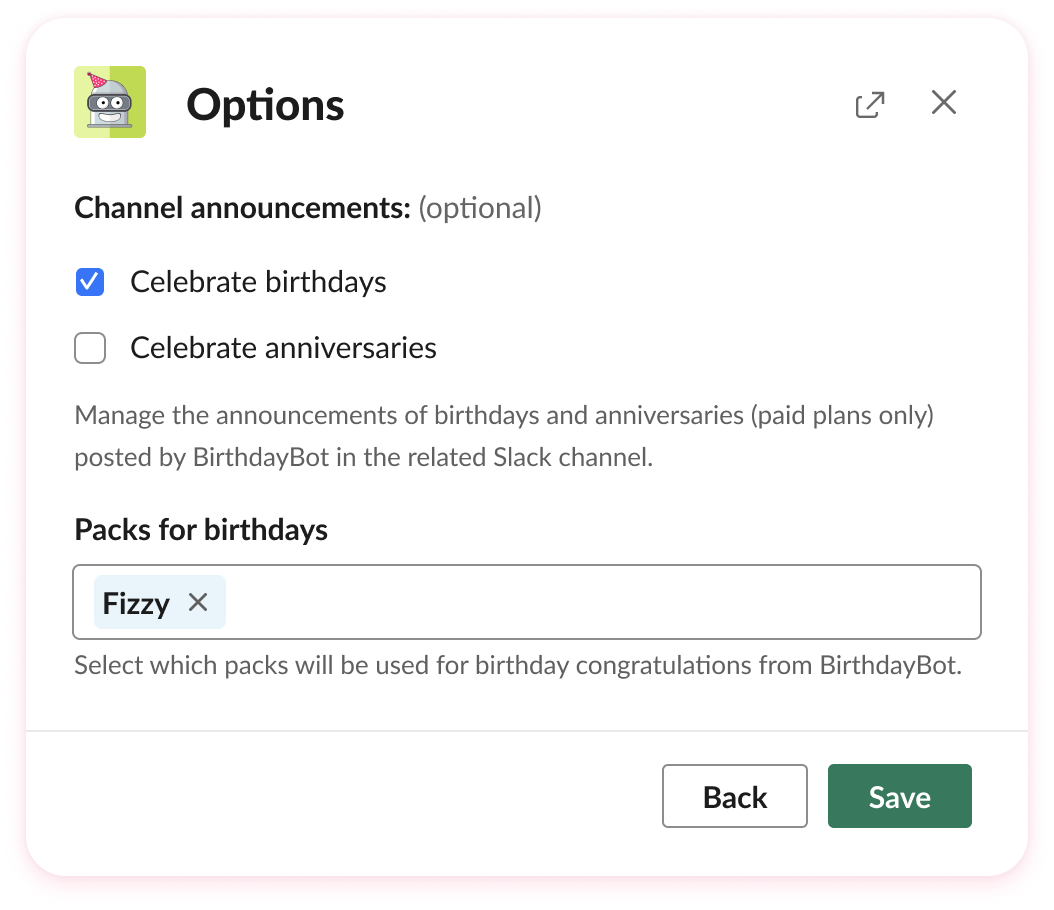The image size is (1054, 910).
Task: Go Back to the previous screen
Action: tap(734, 796)
